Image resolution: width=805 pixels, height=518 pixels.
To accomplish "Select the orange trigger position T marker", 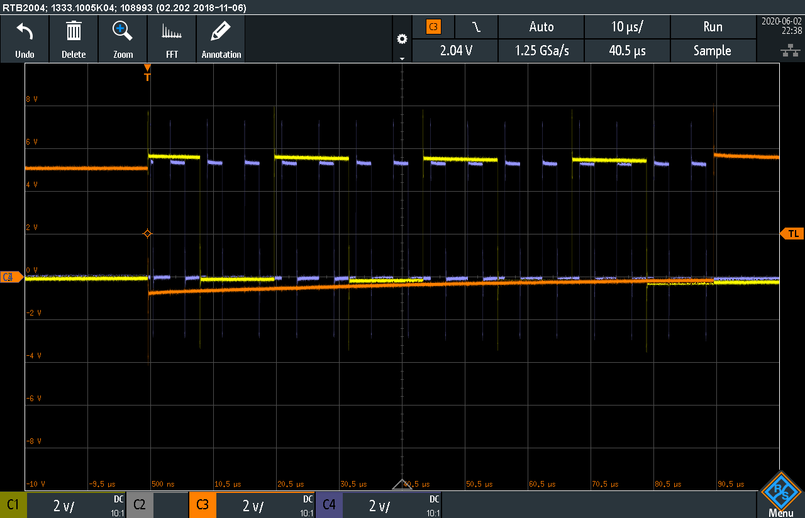I will pyautogui.click(x=147, y=72).
